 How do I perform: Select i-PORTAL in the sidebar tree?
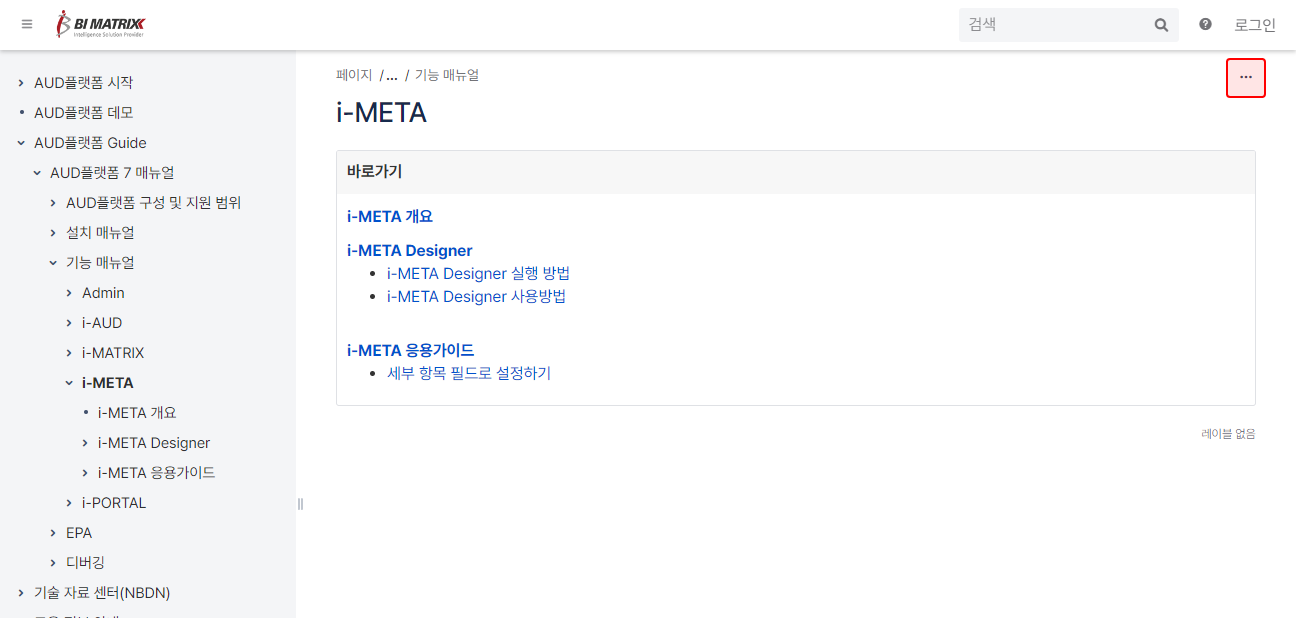114,503
